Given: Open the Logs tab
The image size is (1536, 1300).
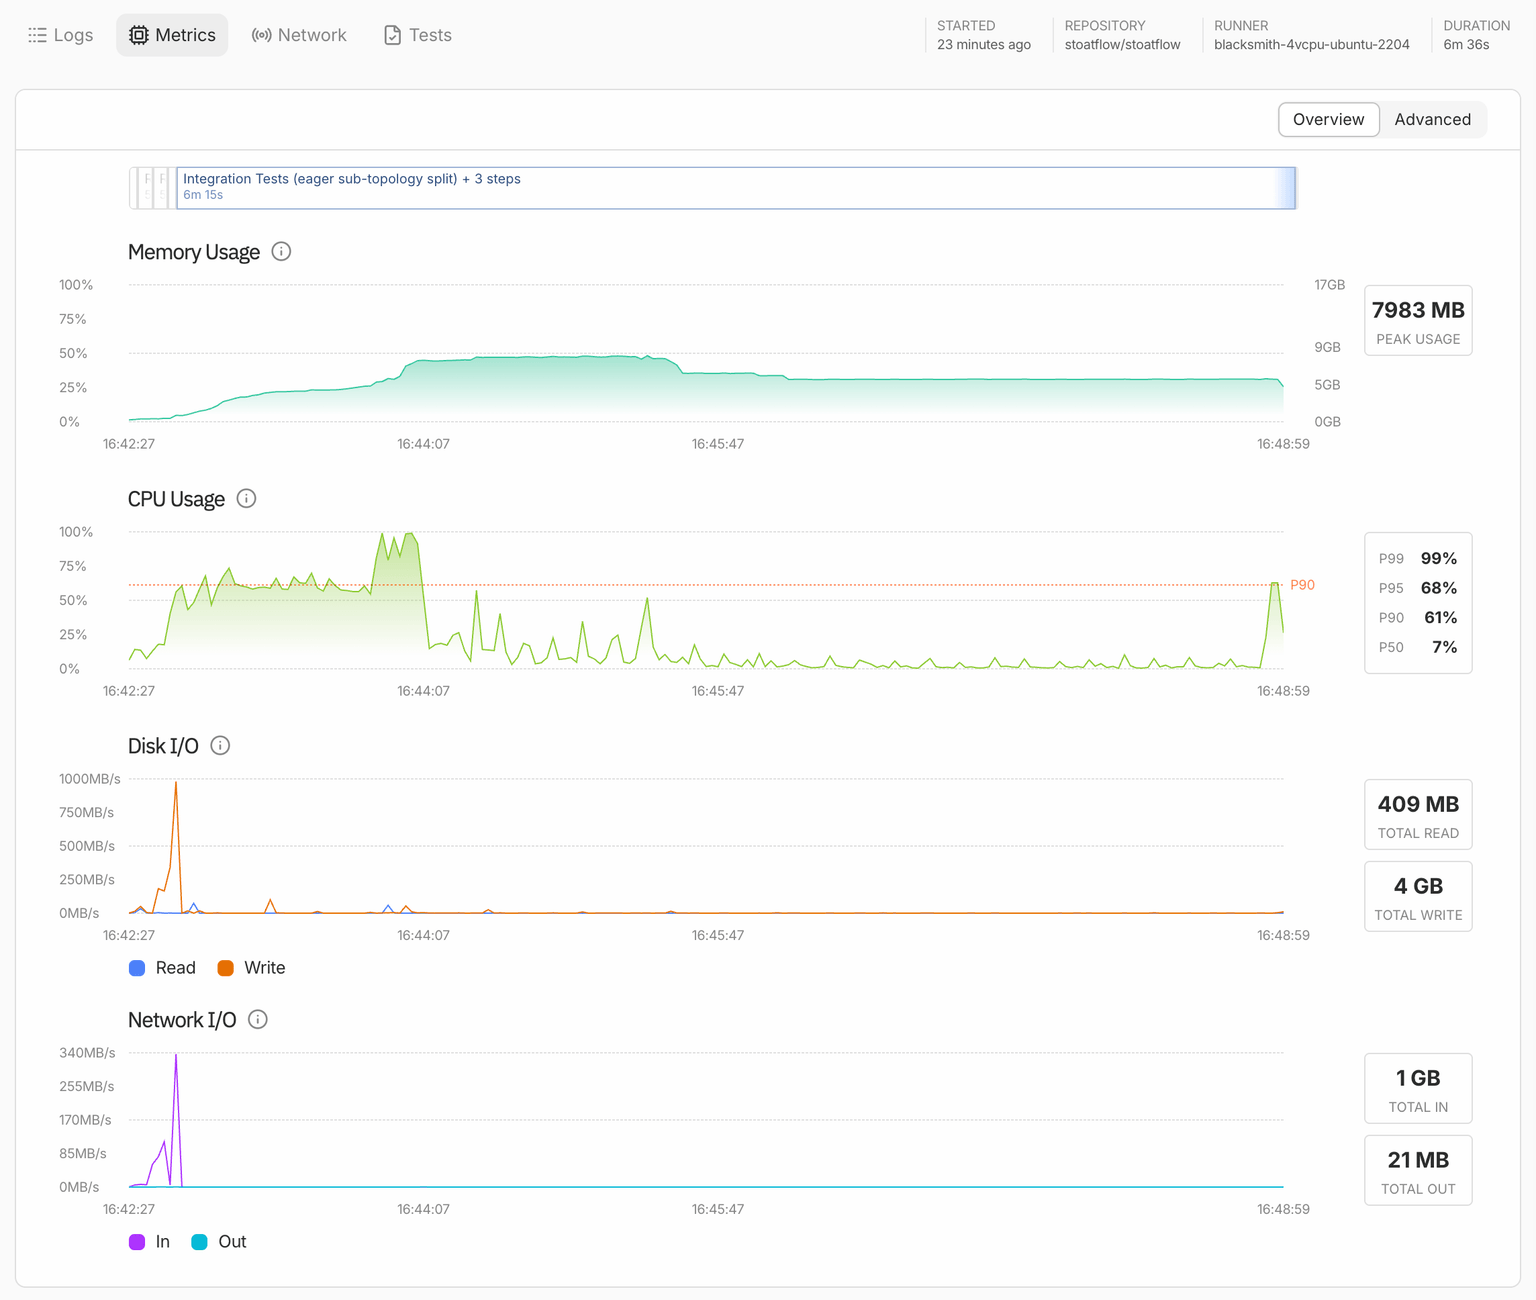Looking at the screenshot, I should 60,35.
